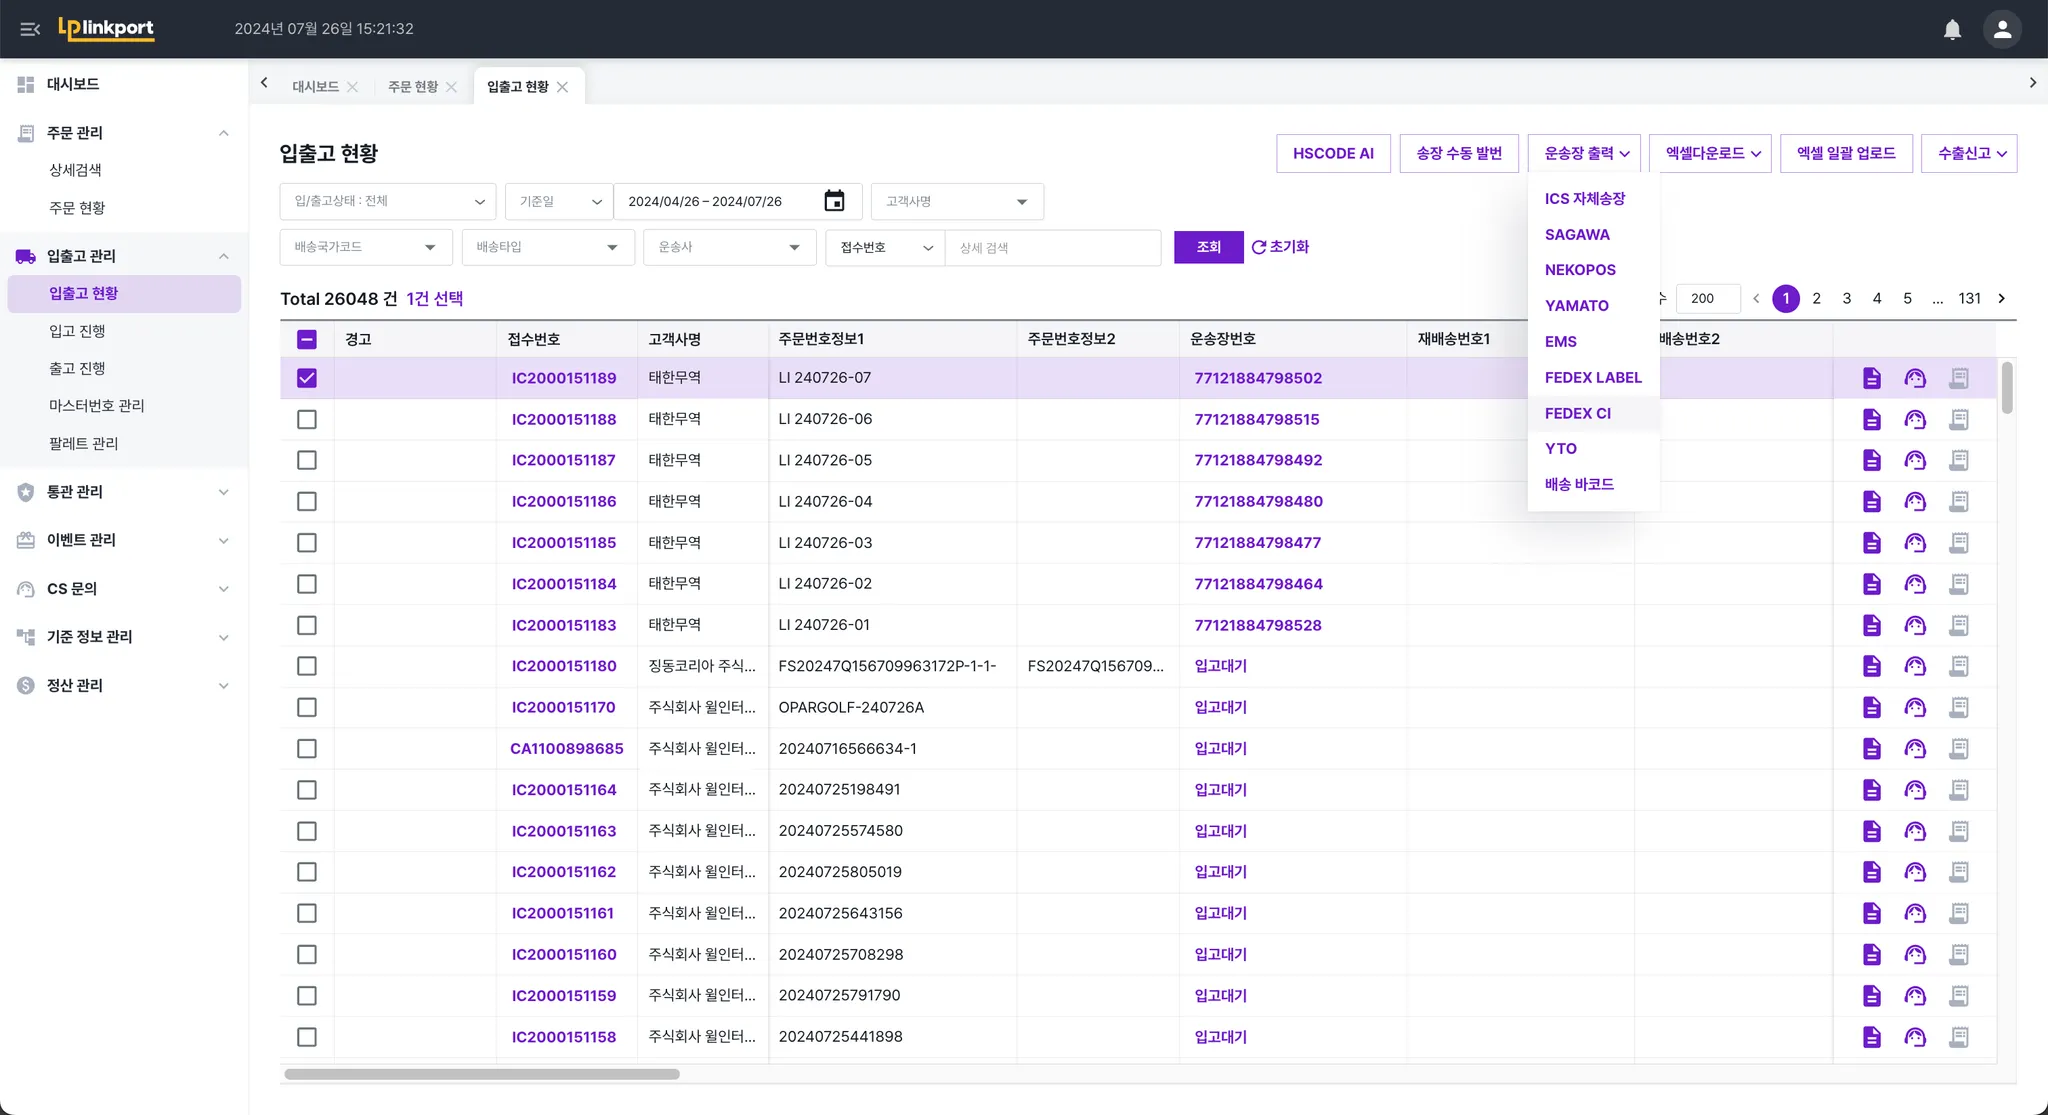Viewport: 2048px width, 1115px height.
Task: Select FEDEX LABEL from the print menu
Action: click(1593, 378)
